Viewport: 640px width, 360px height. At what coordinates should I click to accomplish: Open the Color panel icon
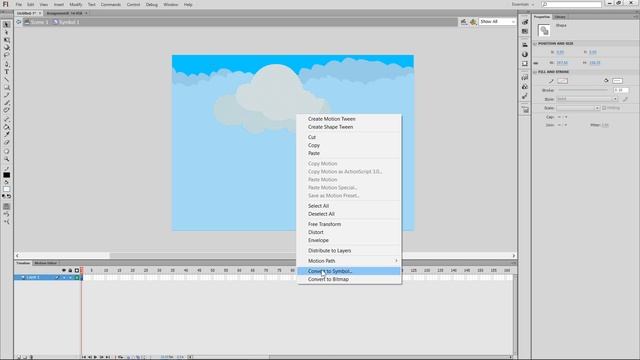pos(525,22)
